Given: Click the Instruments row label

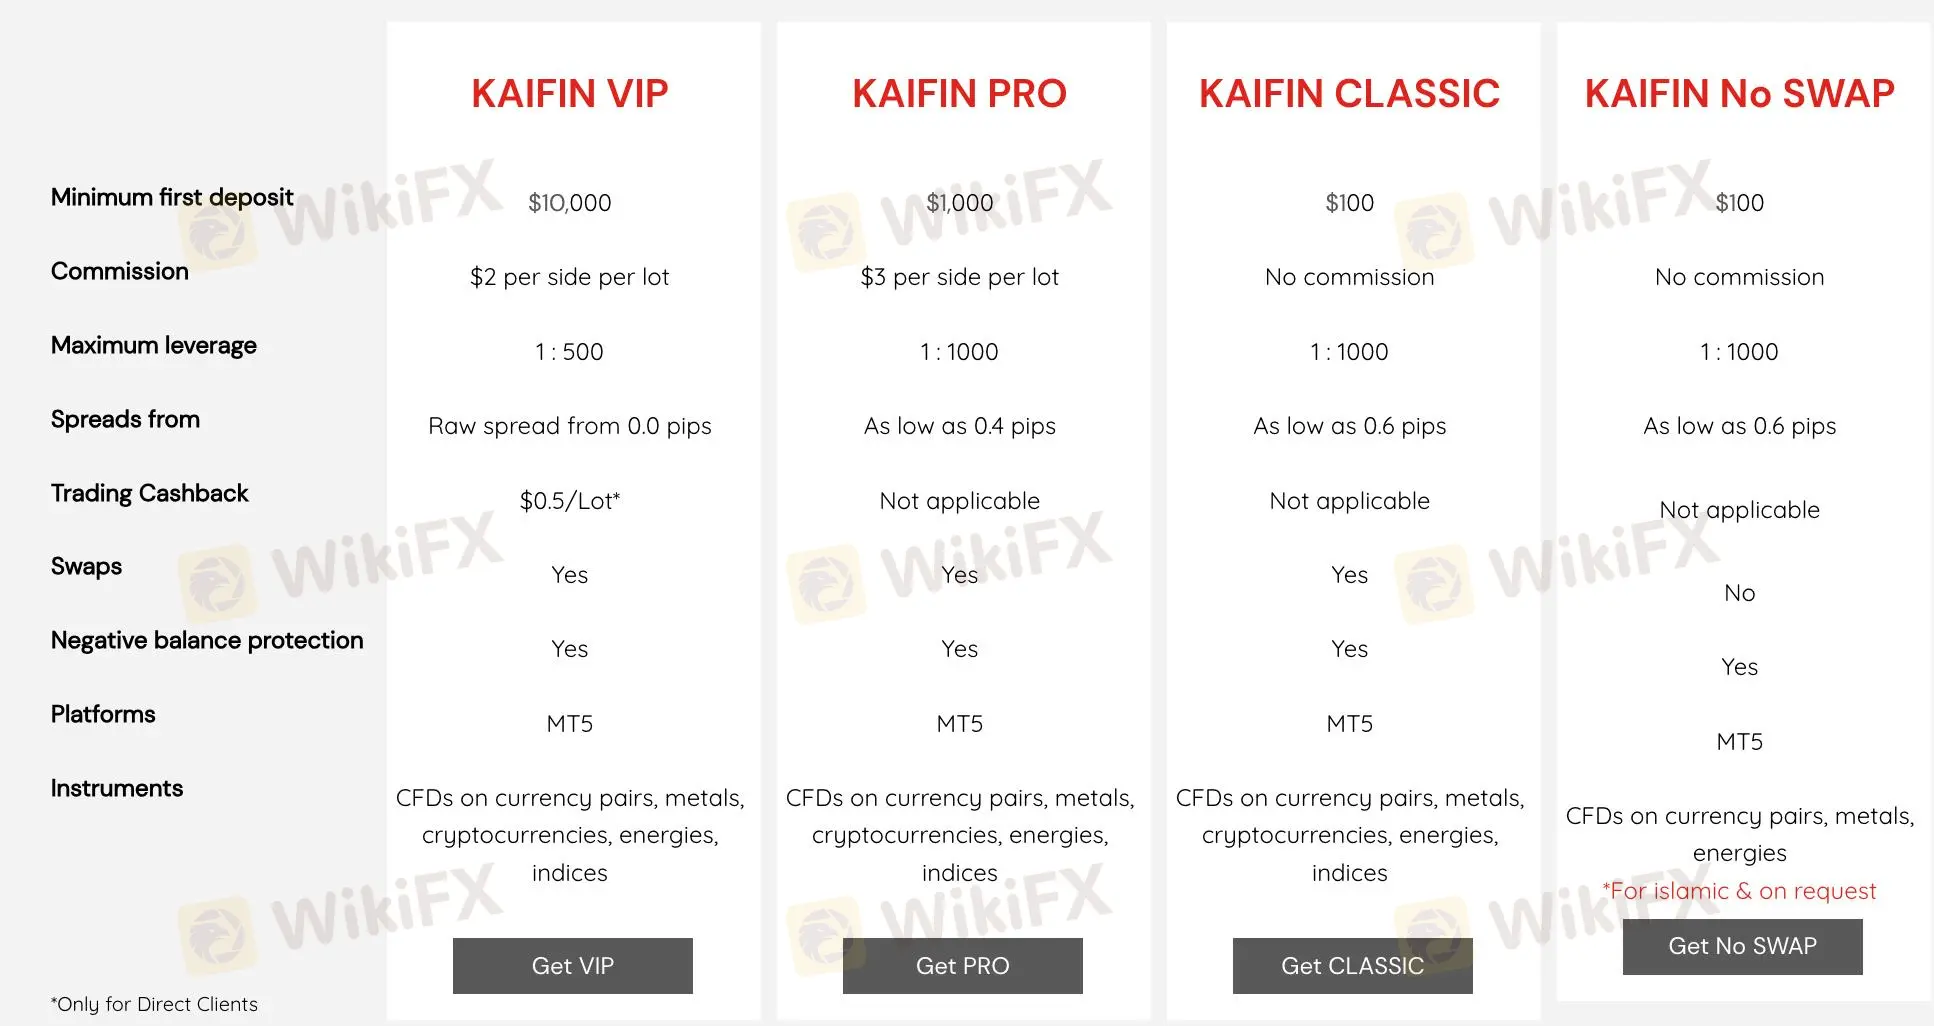Looking at the screenshot, I should (x=117, y=788).
